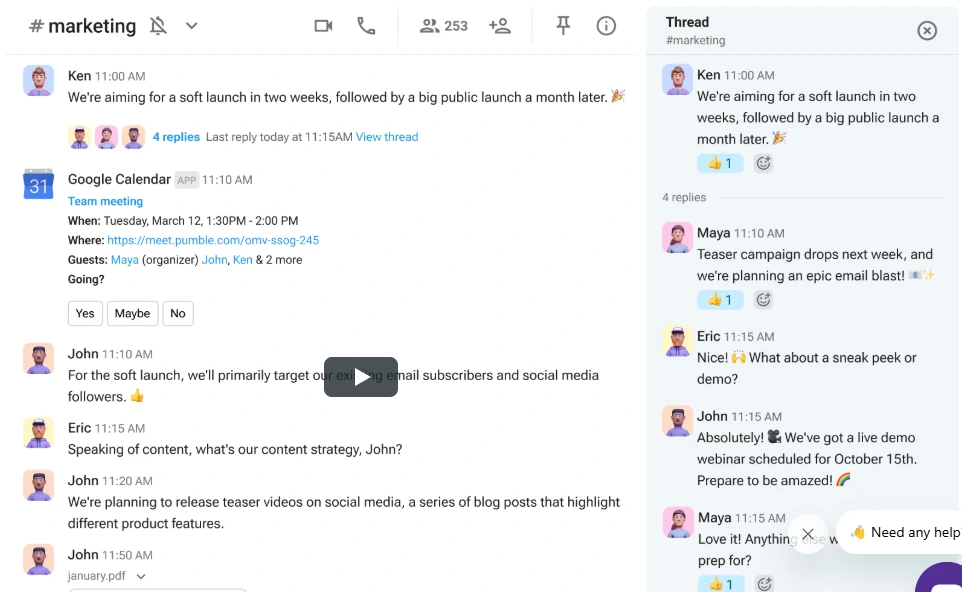Open the 4 replies thread link
962x592 pixels.
click(x=176, y=137)
